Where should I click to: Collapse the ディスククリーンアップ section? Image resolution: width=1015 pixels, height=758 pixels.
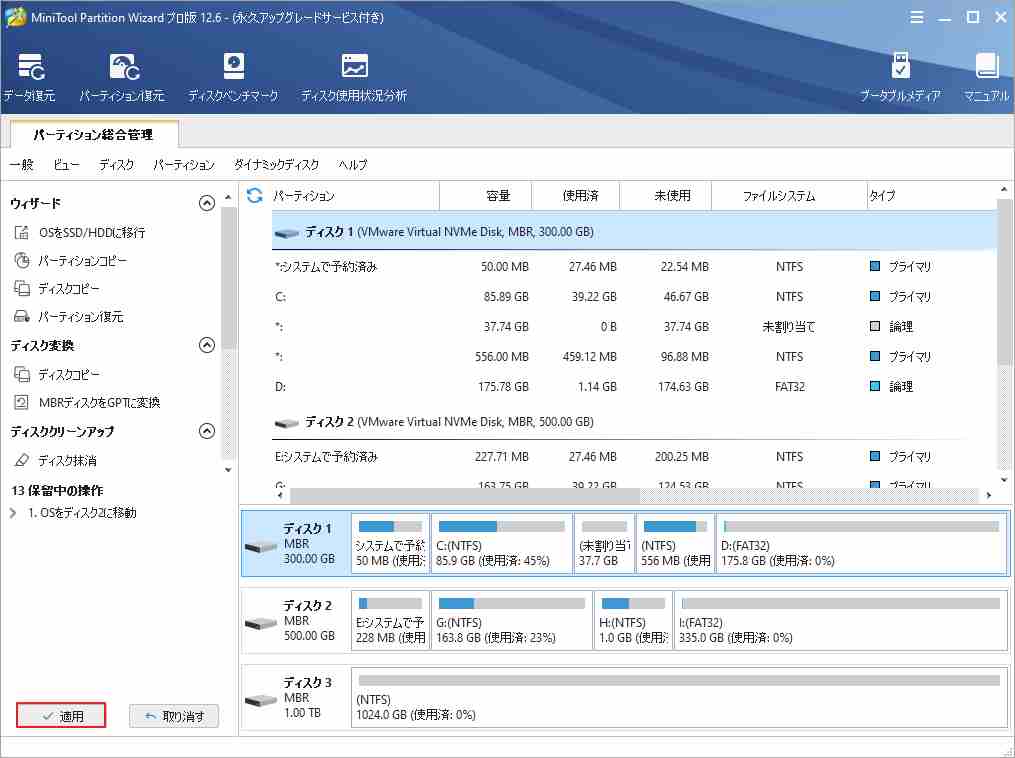click(207, 430)
